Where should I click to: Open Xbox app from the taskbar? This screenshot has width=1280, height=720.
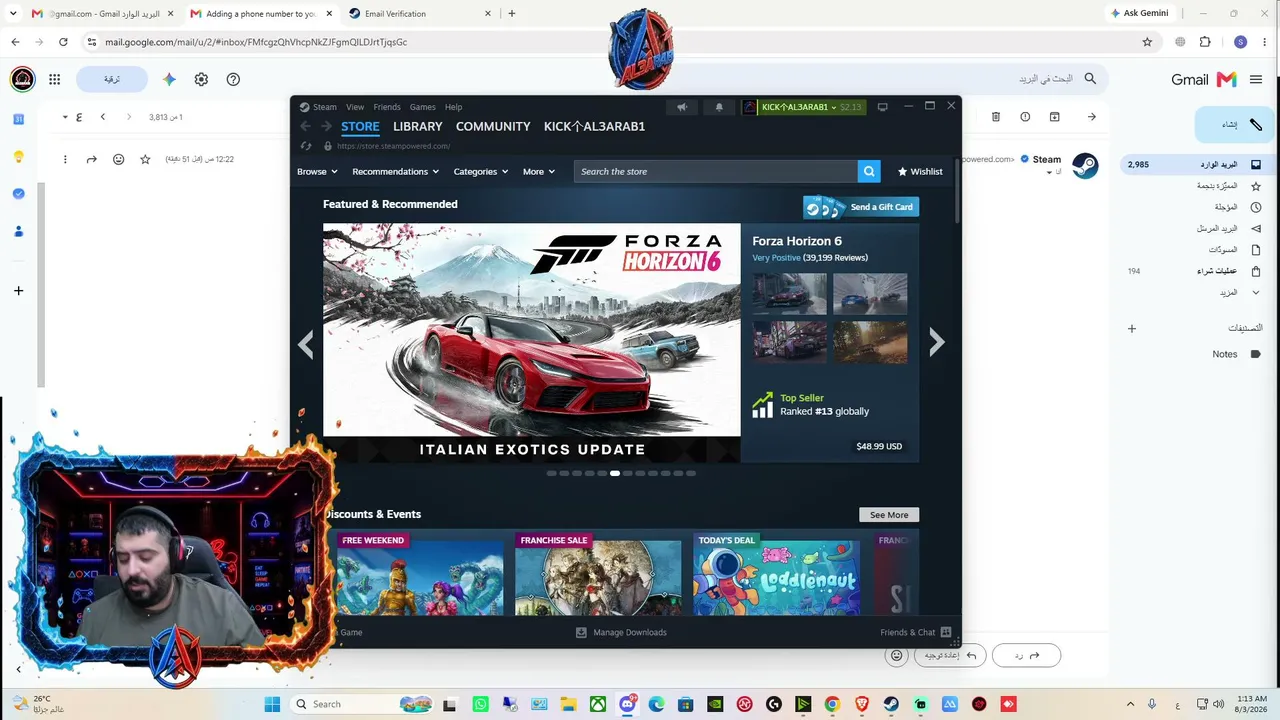pyautogui.click(x=597, y=704)
